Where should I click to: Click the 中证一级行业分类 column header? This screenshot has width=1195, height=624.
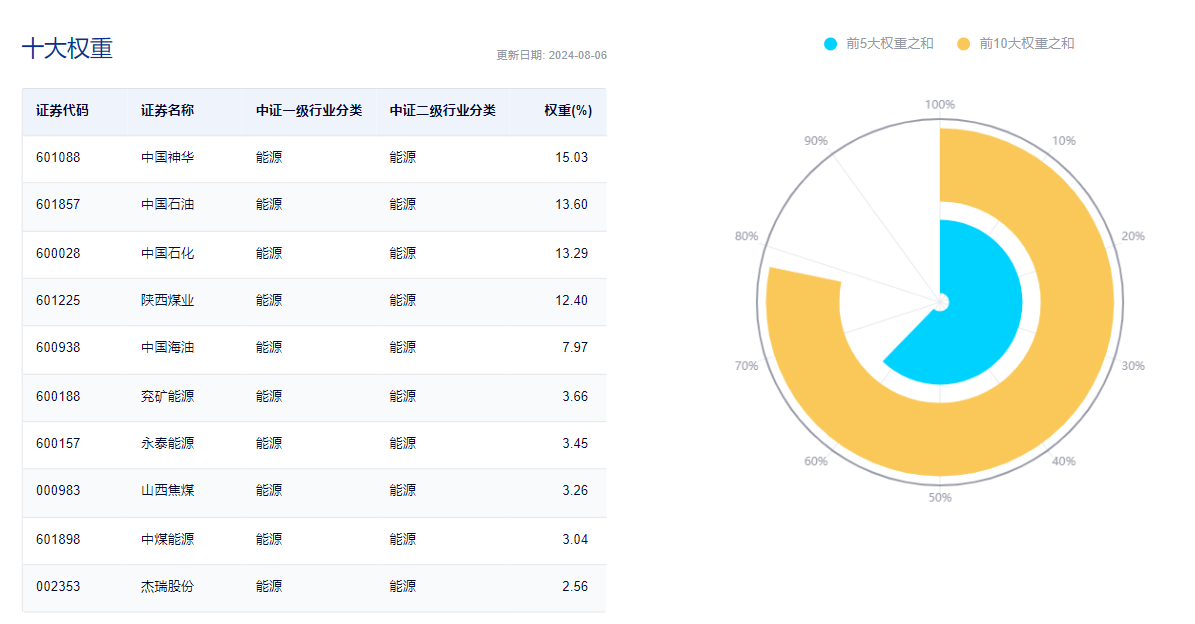309,111
